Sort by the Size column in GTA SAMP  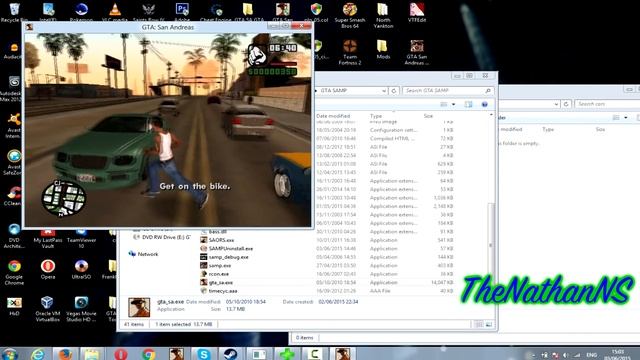pos(428,116)
